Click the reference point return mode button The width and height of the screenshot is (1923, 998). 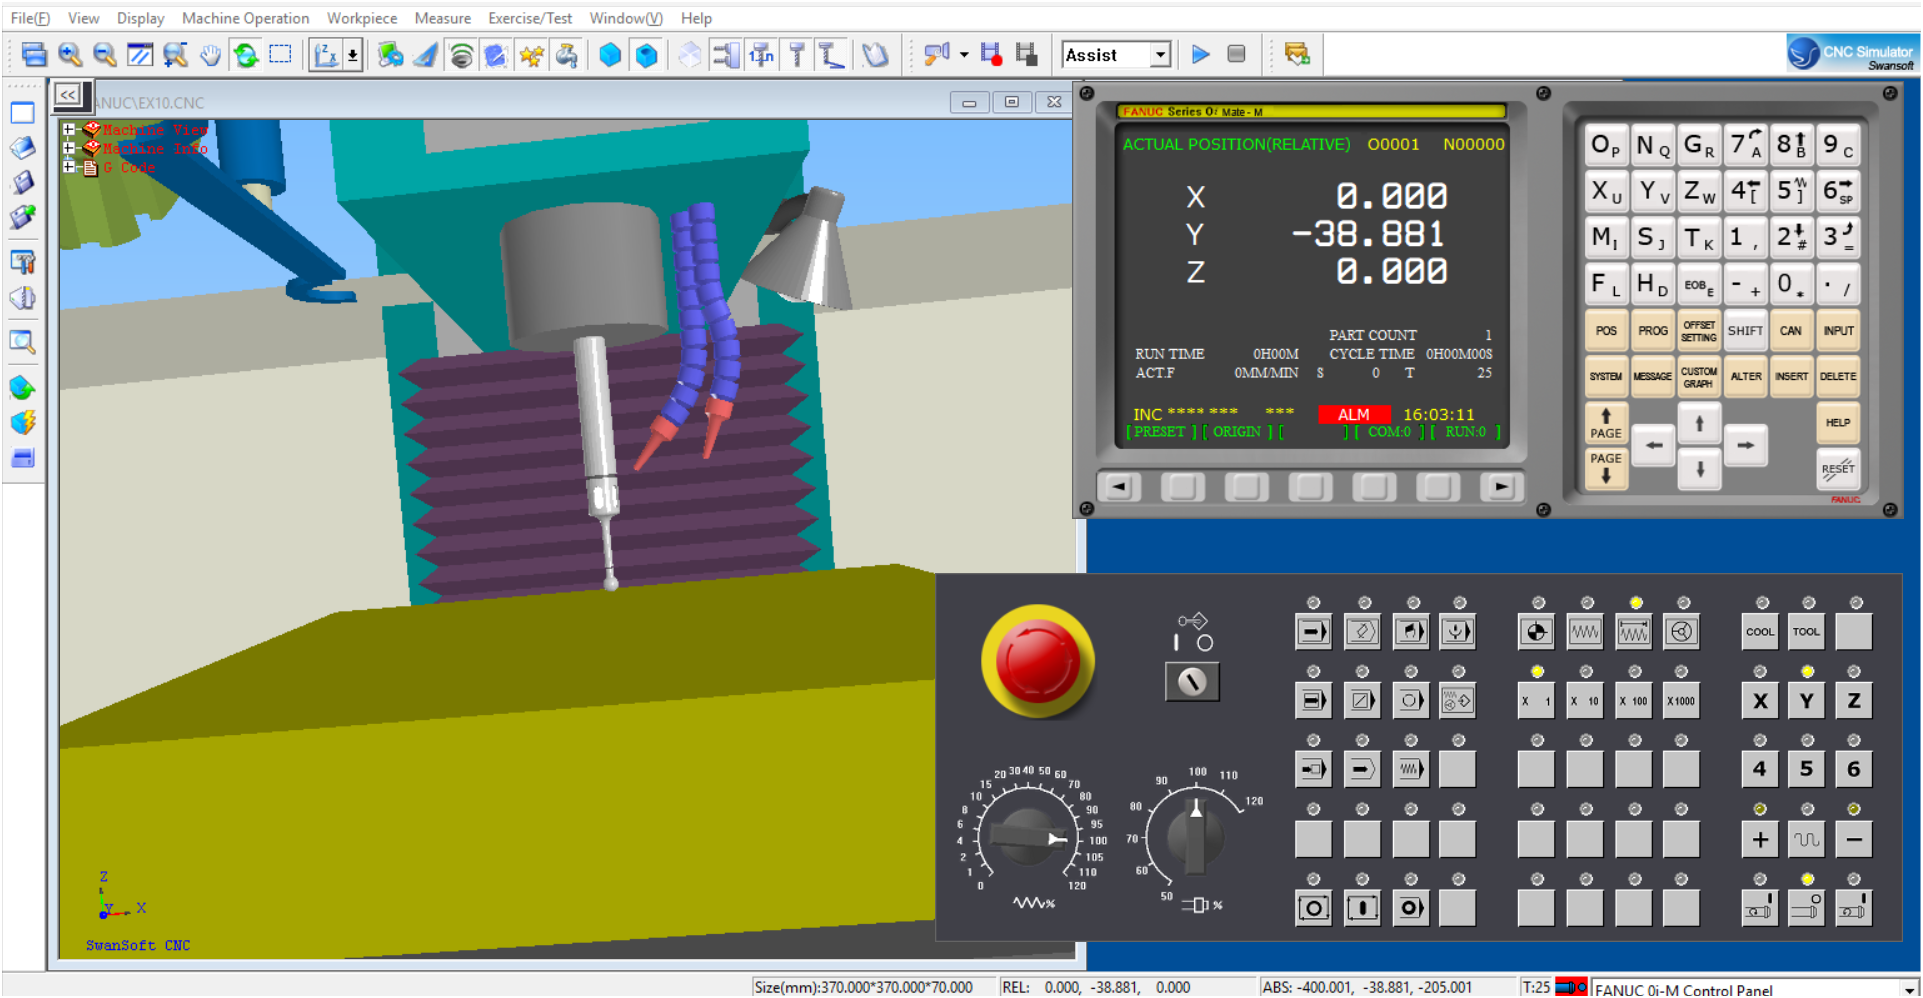(1536, 632)
